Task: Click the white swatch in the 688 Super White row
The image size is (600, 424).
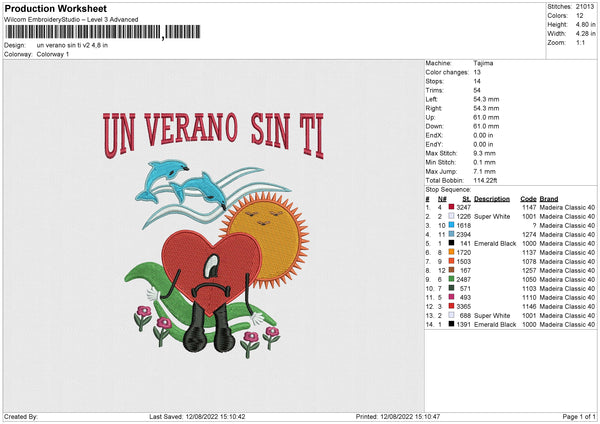Action: [451, 315]
